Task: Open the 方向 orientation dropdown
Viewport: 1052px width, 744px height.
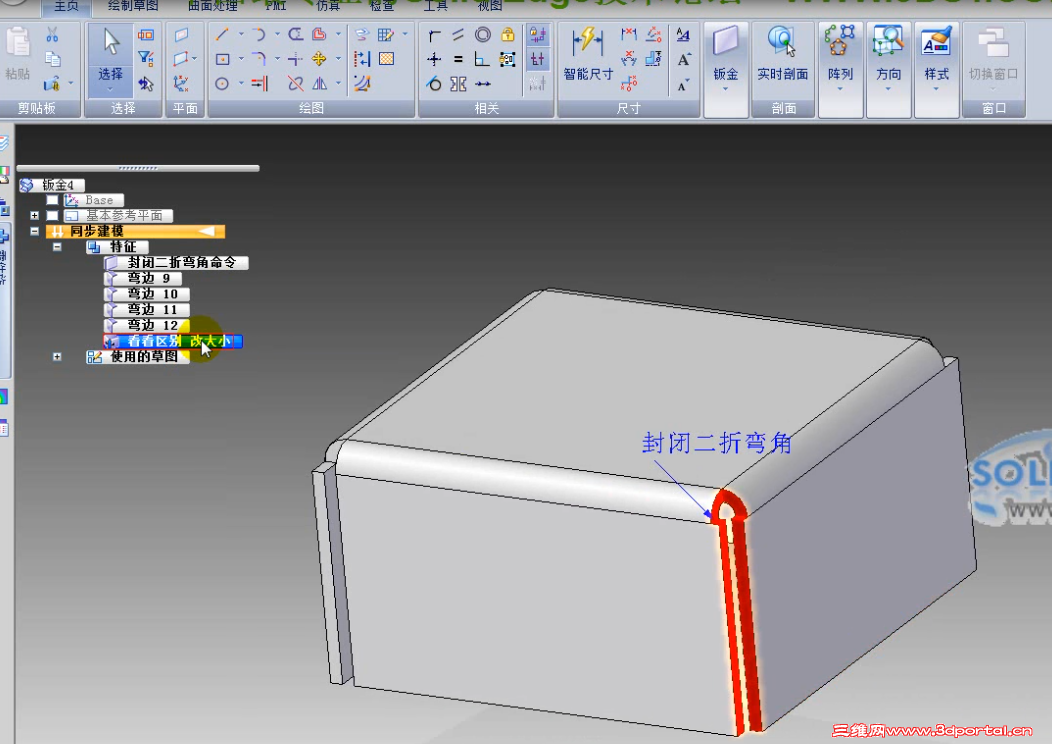Action: pos(888,89)
